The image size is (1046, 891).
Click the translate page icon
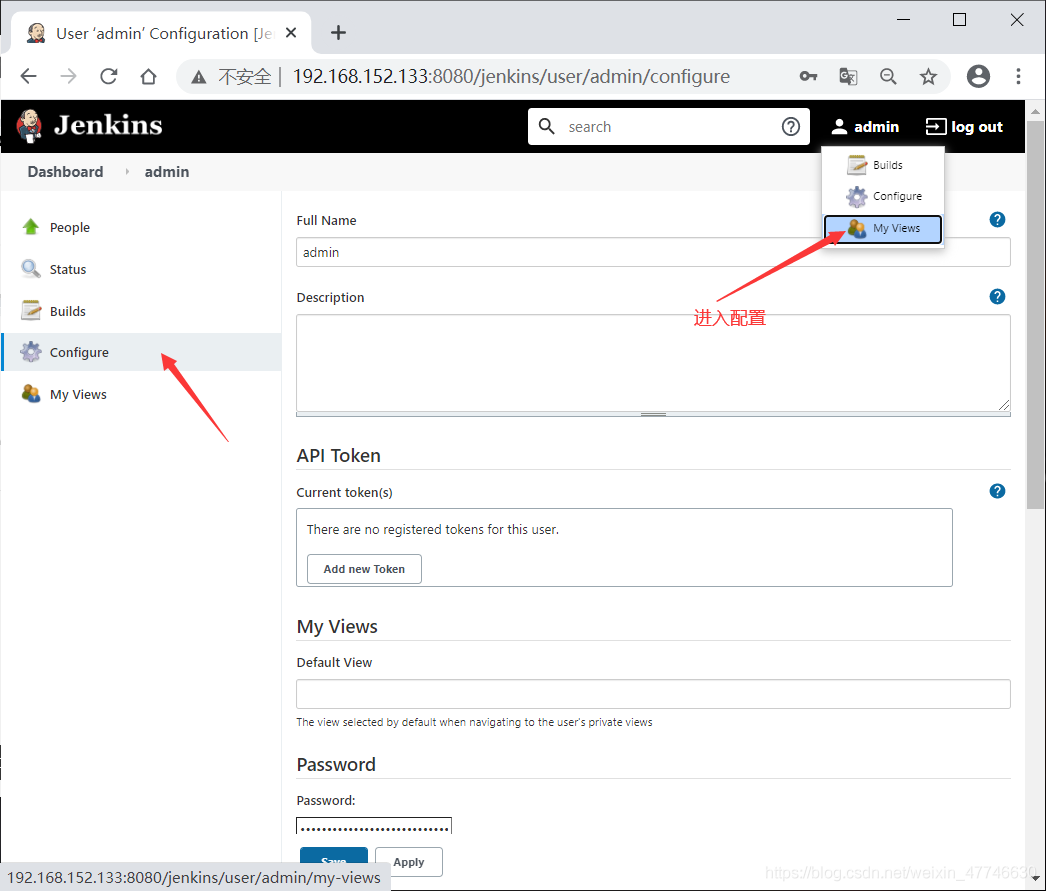[x=848, y=76]
